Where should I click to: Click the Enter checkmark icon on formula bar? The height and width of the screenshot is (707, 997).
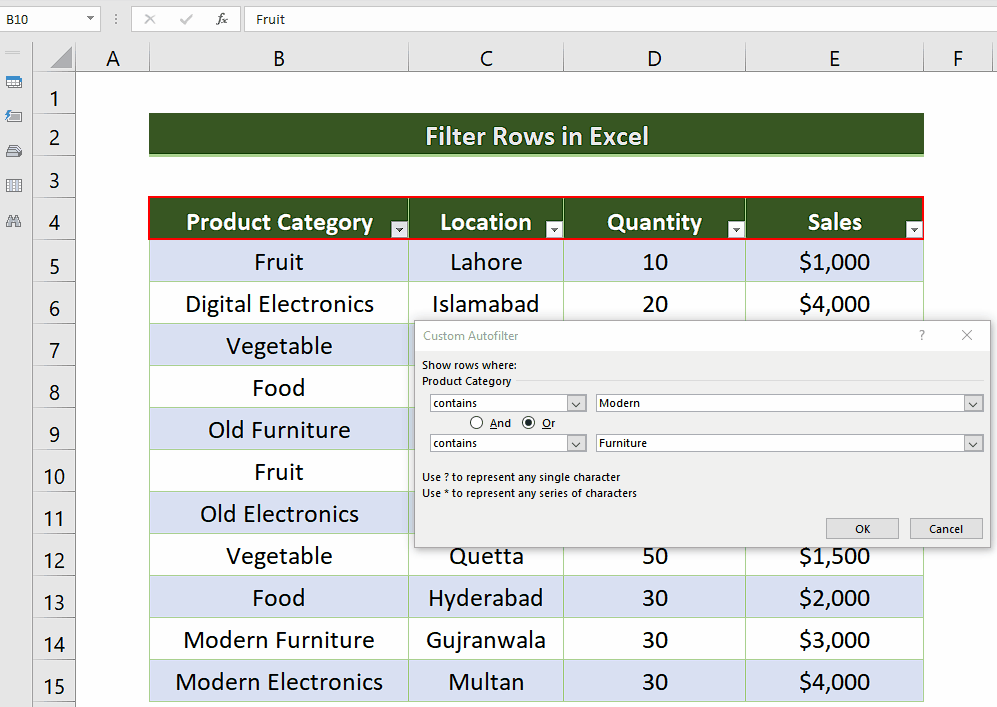[186, 18]
